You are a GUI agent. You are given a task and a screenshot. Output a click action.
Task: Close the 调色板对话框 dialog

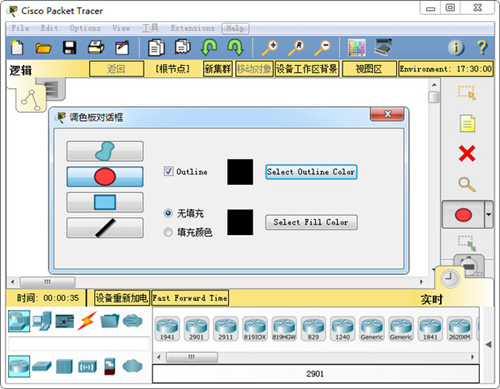point(387,114)
